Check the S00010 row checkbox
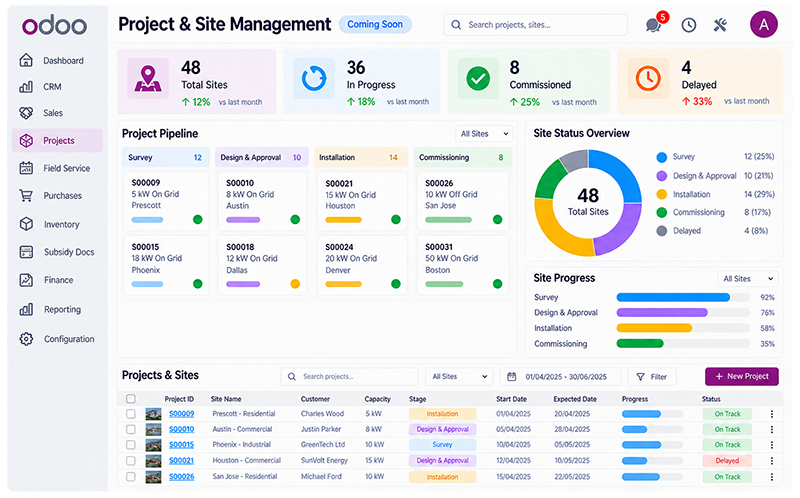 point(131,429)
